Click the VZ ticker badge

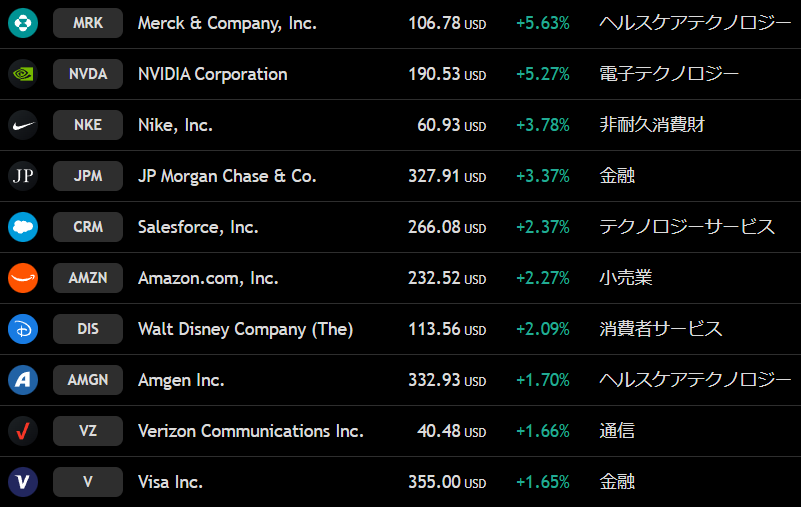click(88, 431)
